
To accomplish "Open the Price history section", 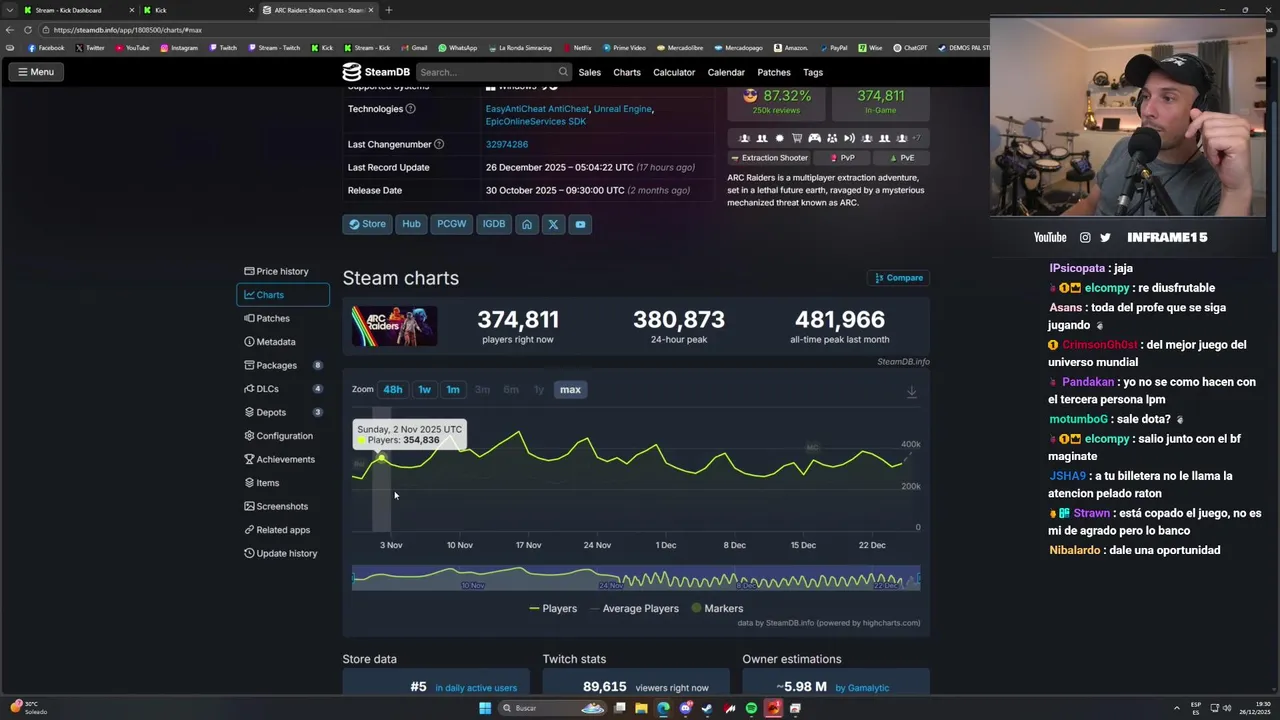I will click(283, 271).
